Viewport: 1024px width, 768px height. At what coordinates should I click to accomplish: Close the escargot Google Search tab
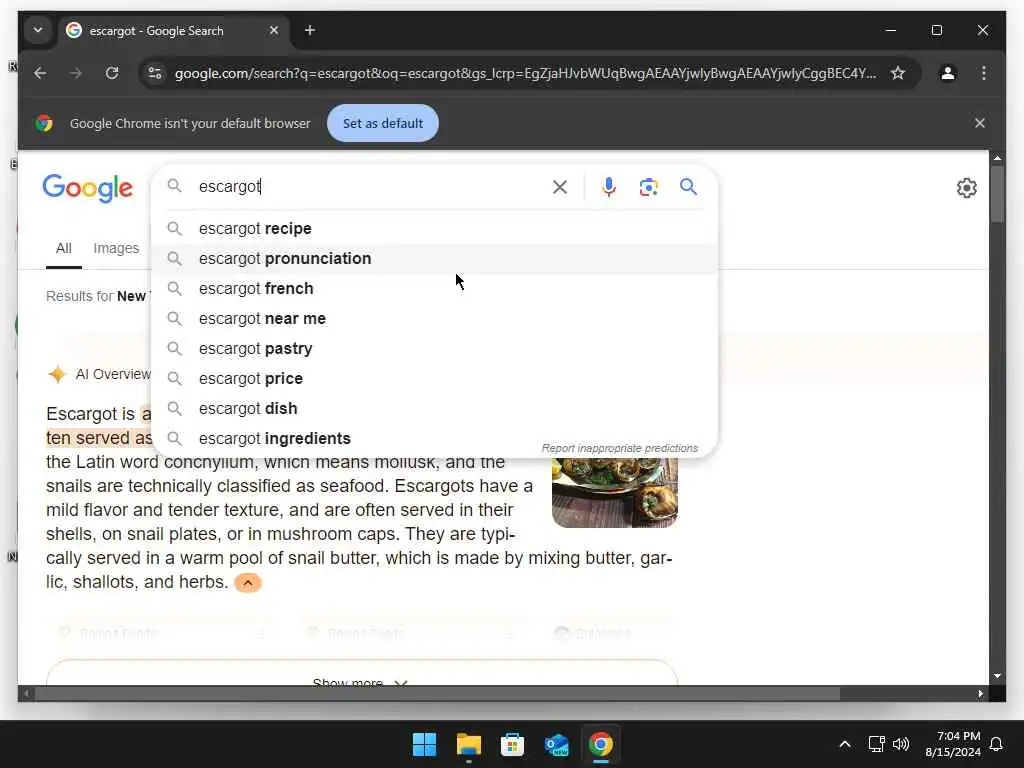(x=274, y=31)
